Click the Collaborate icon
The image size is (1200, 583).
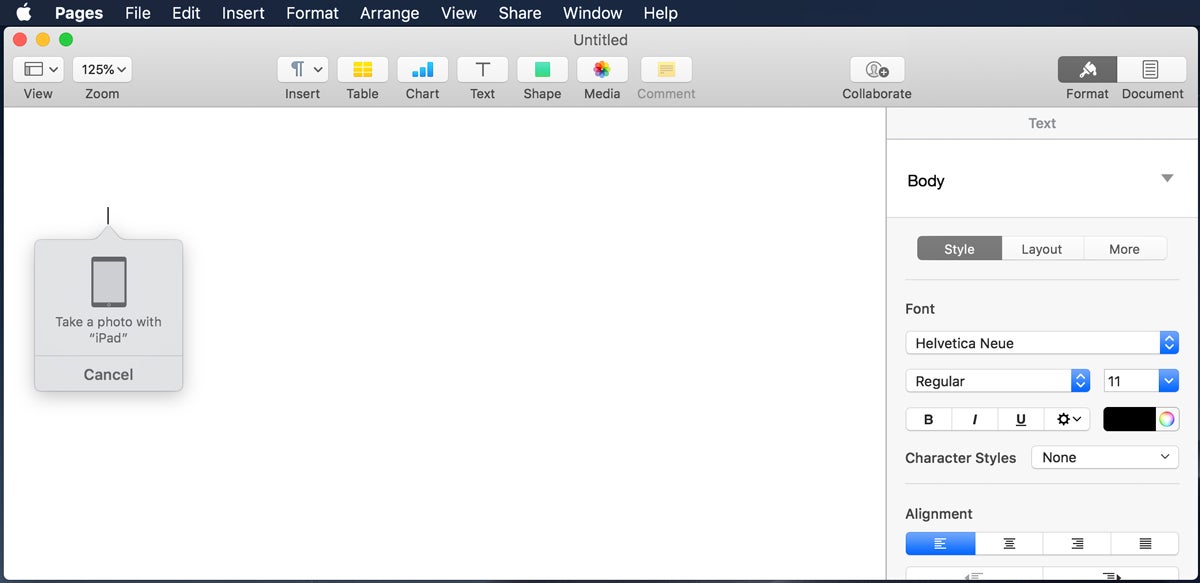[x=877, y=69]
